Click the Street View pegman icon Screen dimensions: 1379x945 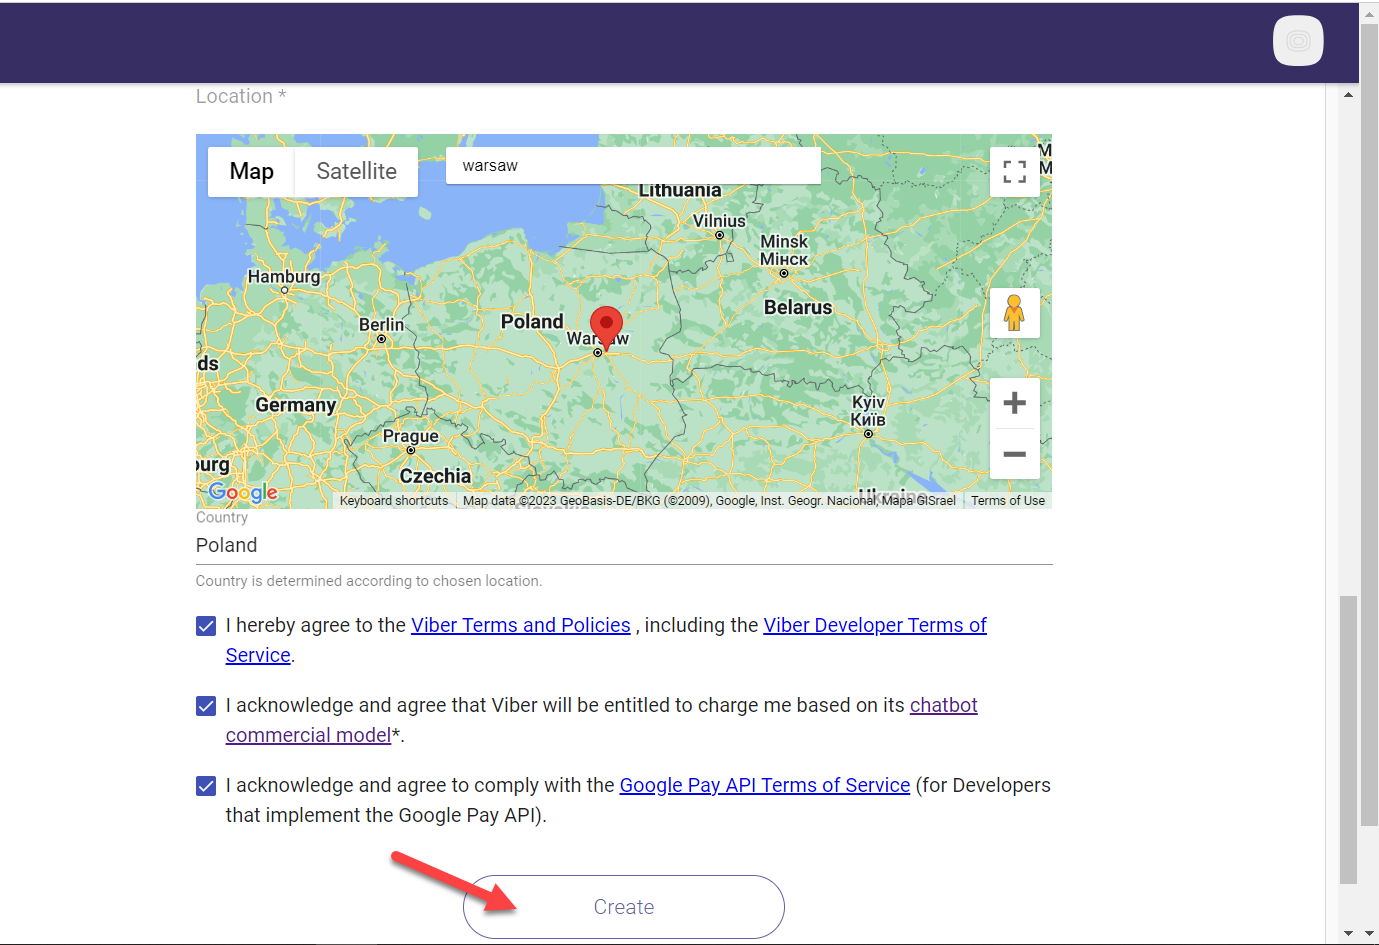tap(1014, 313)
